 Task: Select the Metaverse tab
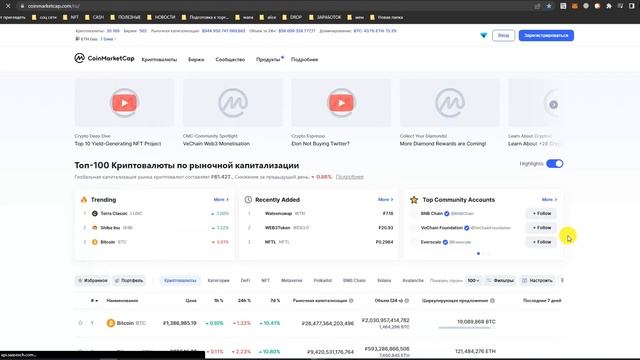tap(291, 280)
